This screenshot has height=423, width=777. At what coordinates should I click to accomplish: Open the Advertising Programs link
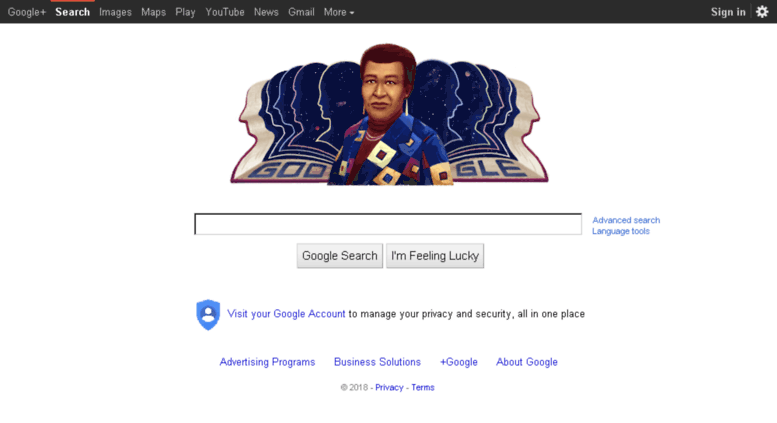point(268,362)
